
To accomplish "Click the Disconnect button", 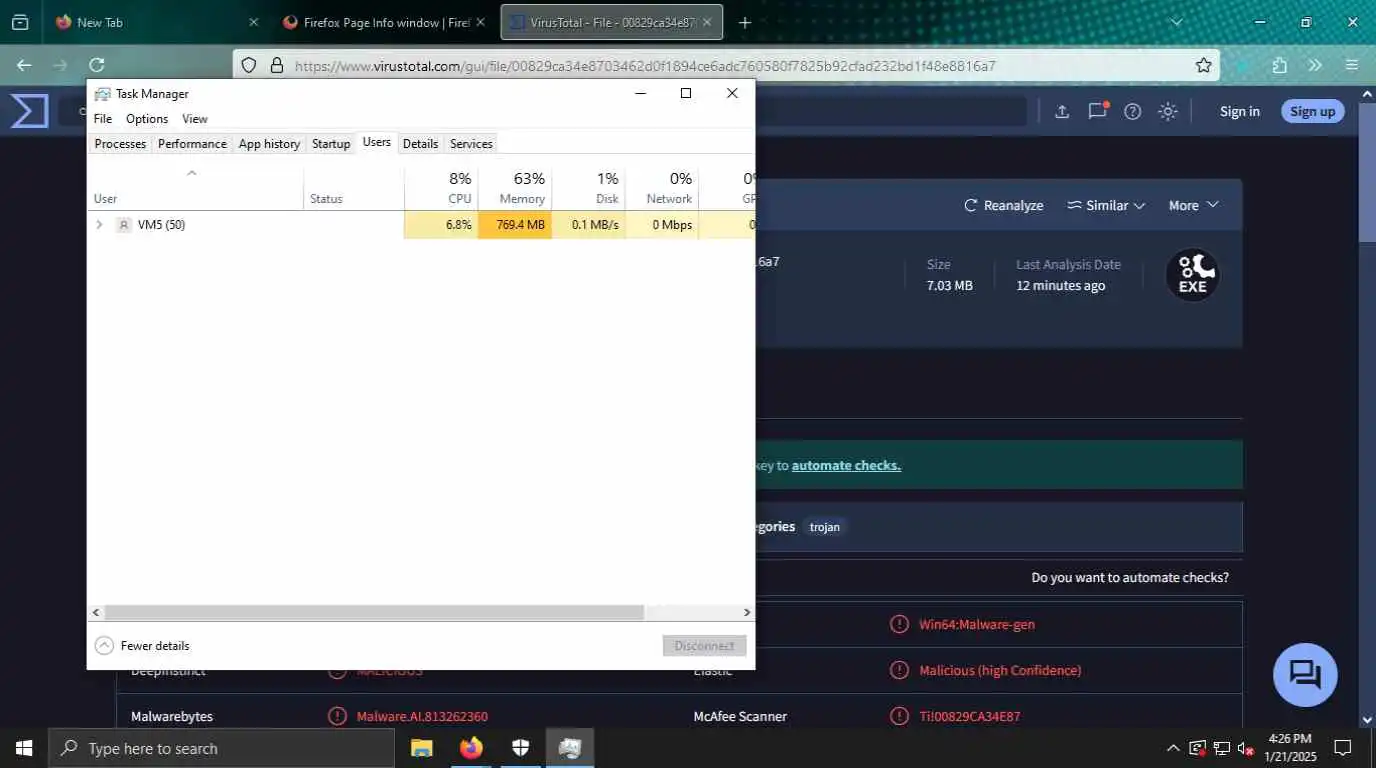I will coord(704,645).
